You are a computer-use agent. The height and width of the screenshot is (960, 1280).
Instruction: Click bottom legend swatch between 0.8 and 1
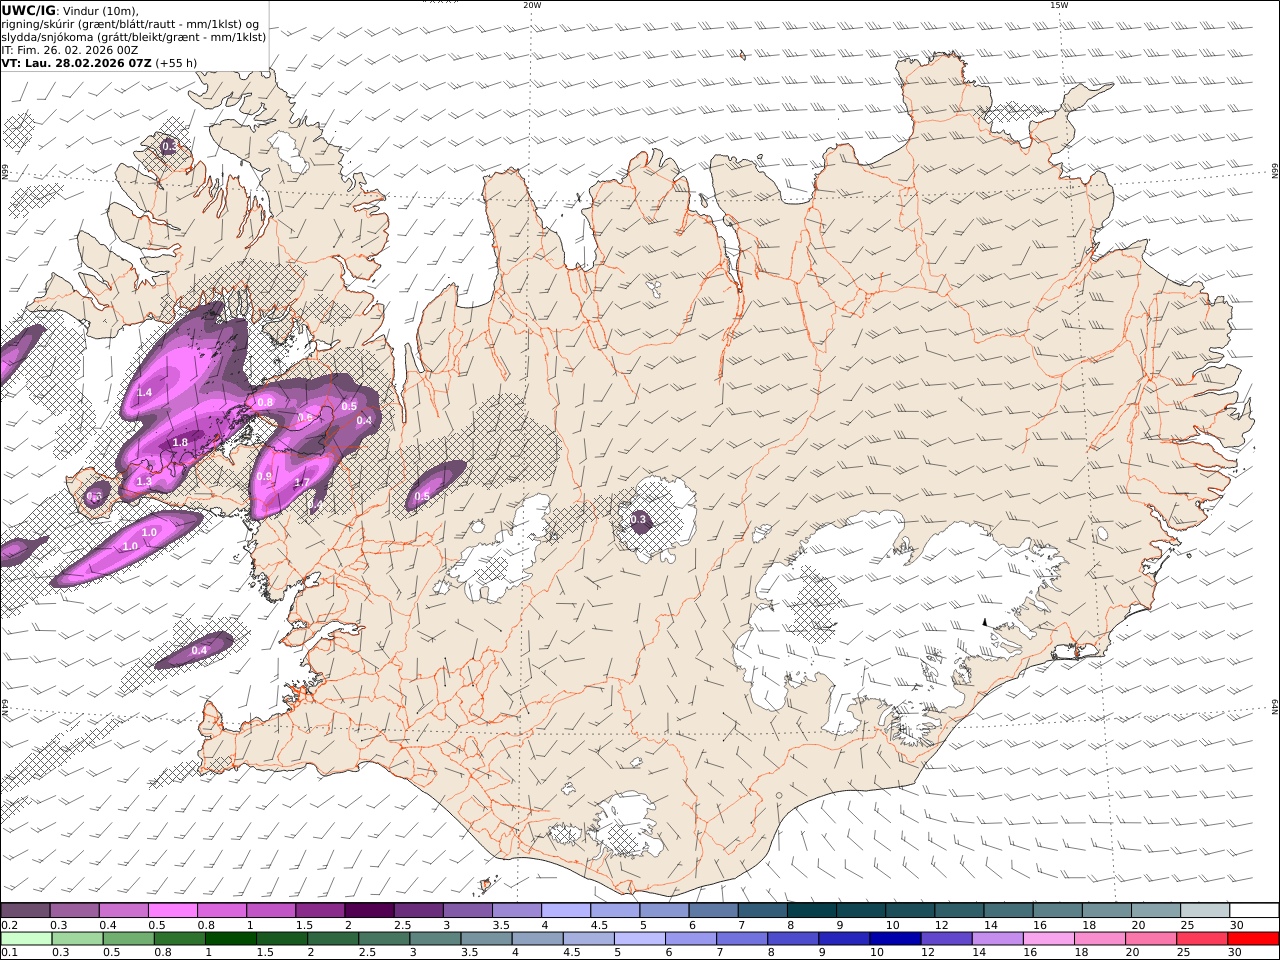pyautogui.click(x=179, y=939)
